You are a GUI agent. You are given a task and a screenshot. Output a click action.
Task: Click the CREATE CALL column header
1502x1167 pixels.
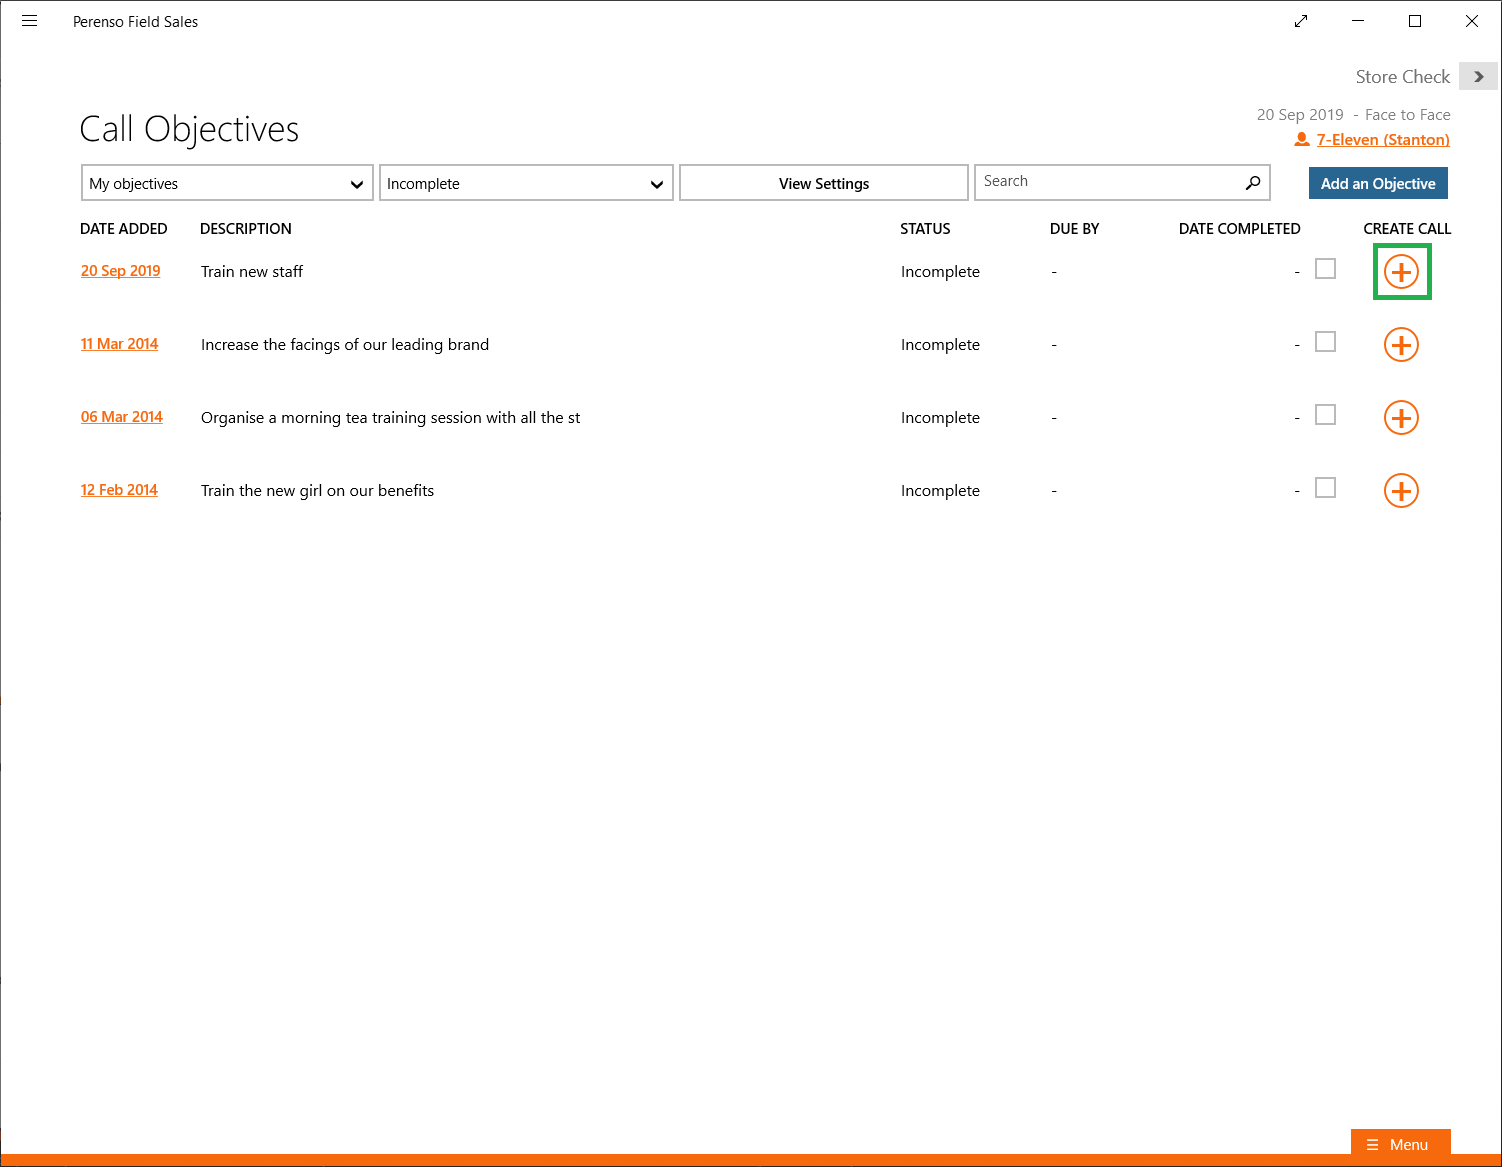1407,229
